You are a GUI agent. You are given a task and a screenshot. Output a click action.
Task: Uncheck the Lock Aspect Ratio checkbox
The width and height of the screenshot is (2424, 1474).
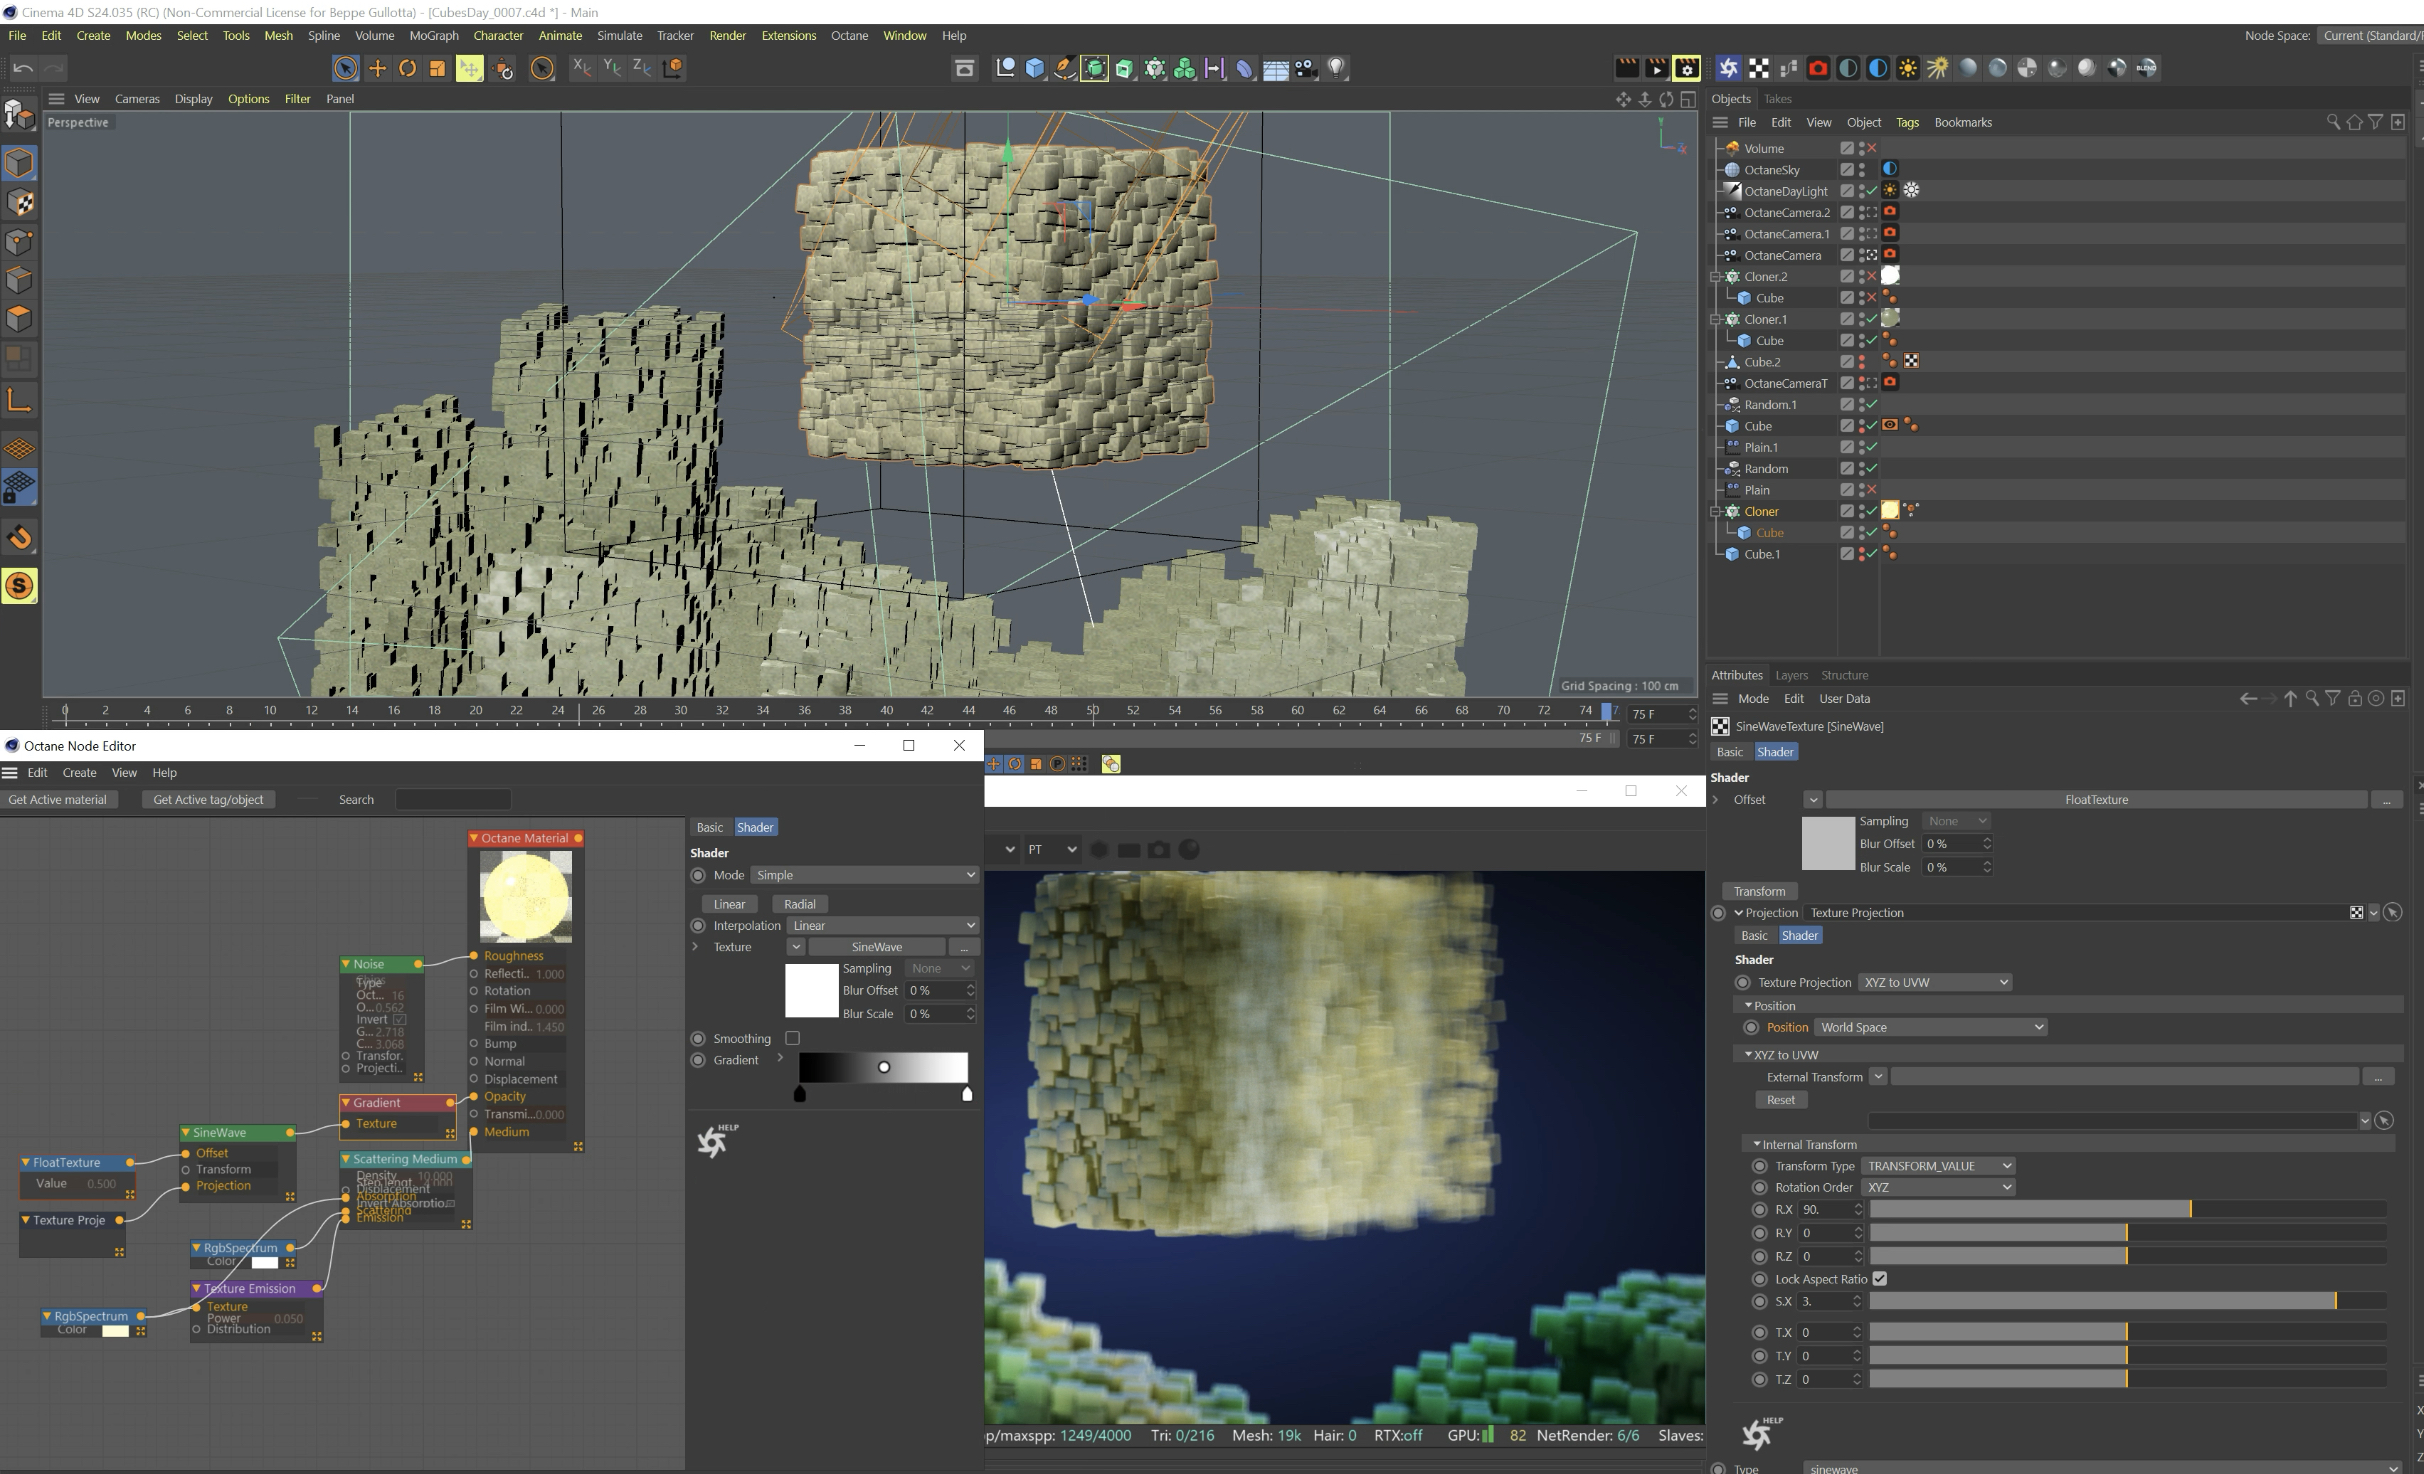[1880, 1278]
